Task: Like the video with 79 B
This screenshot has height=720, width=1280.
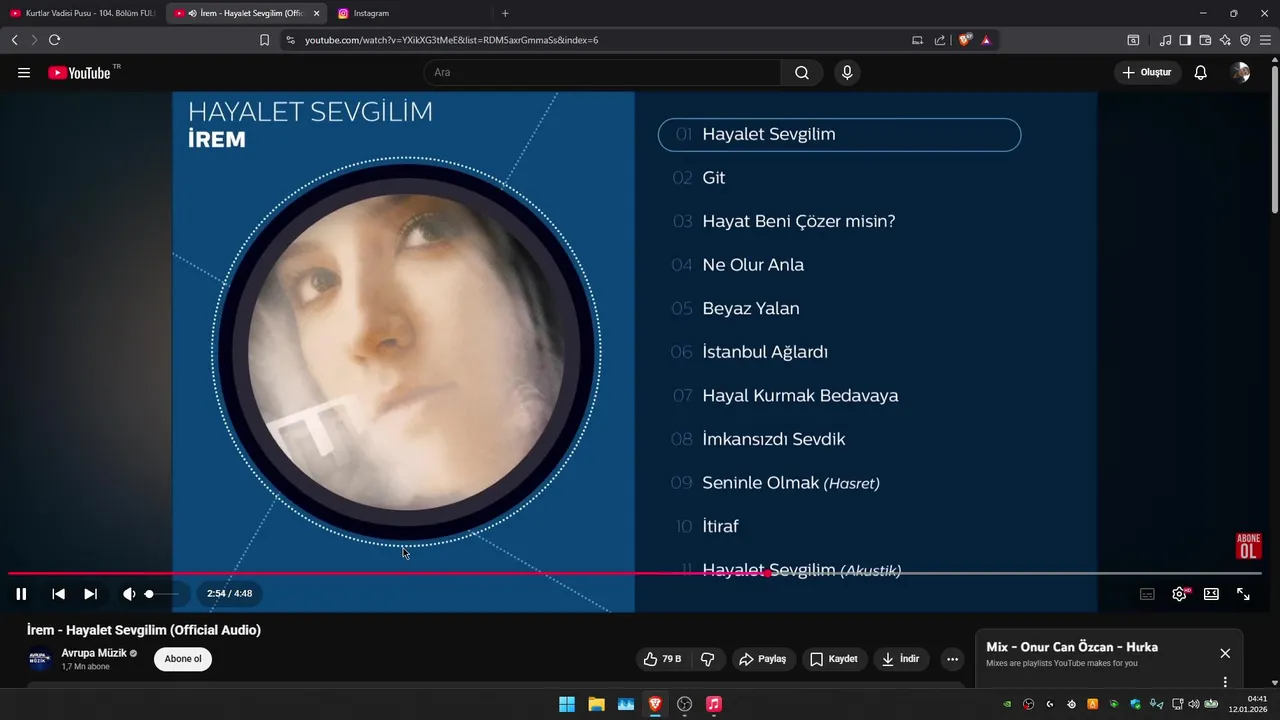Action: tap(662, 659)
